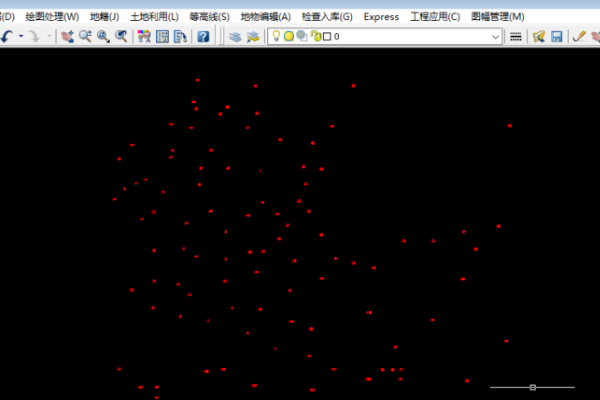This screenshot has width=600, height=400.
Task: Open the redo history dropdown arrow
Action: pos(49,36)
